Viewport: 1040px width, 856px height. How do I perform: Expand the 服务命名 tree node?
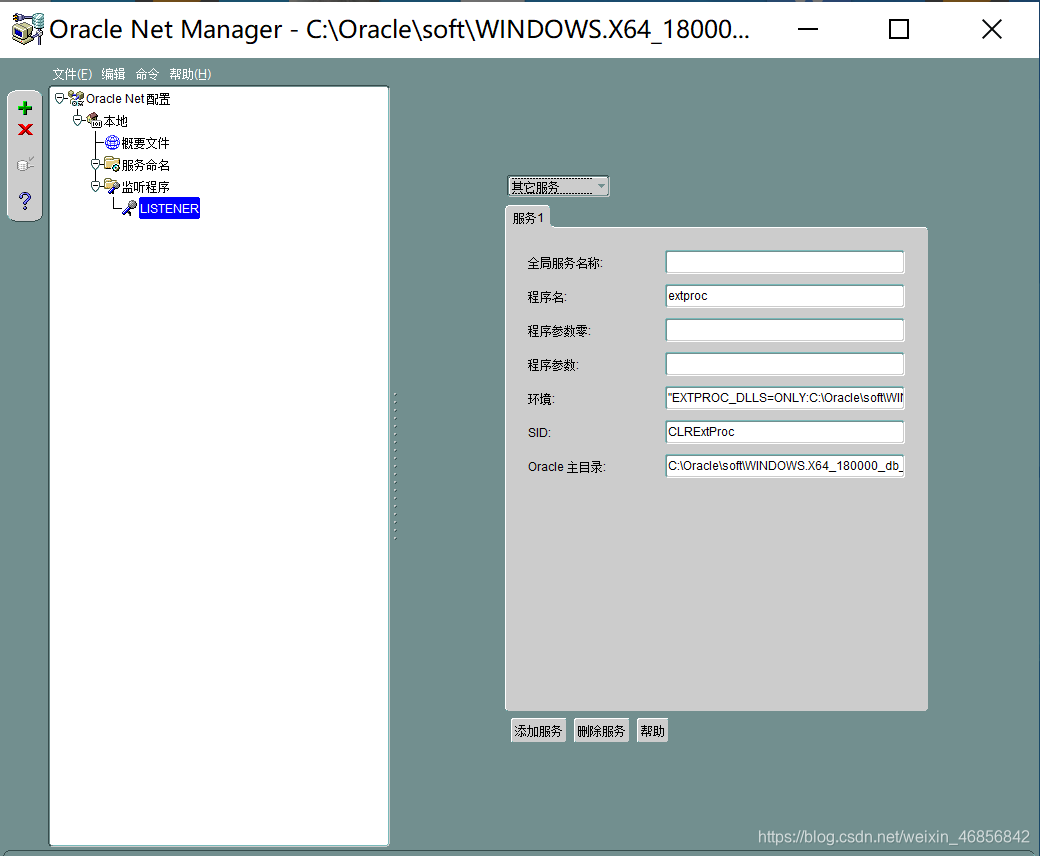96,164
